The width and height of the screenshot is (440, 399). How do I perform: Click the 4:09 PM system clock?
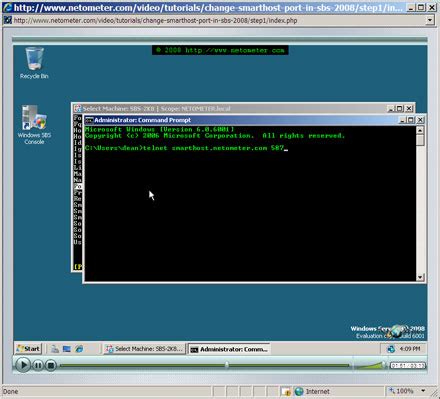(x=410, y=349)
